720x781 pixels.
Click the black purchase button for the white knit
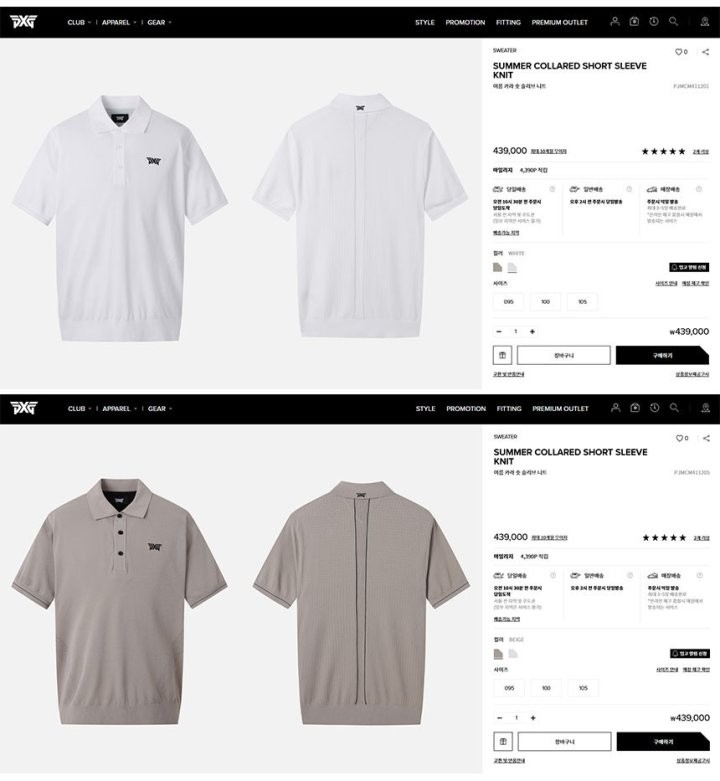pyautogui.click(x=662, y=355)
